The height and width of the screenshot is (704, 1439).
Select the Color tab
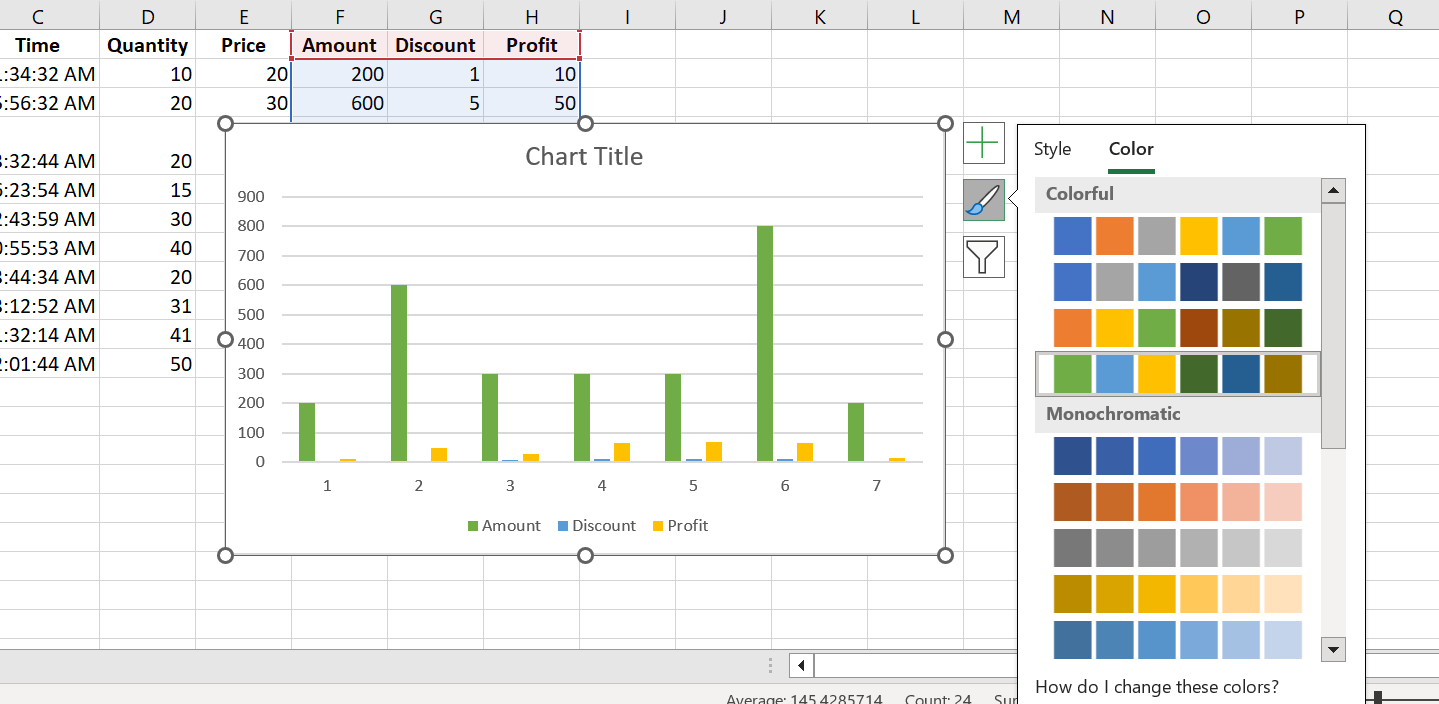1131,149
